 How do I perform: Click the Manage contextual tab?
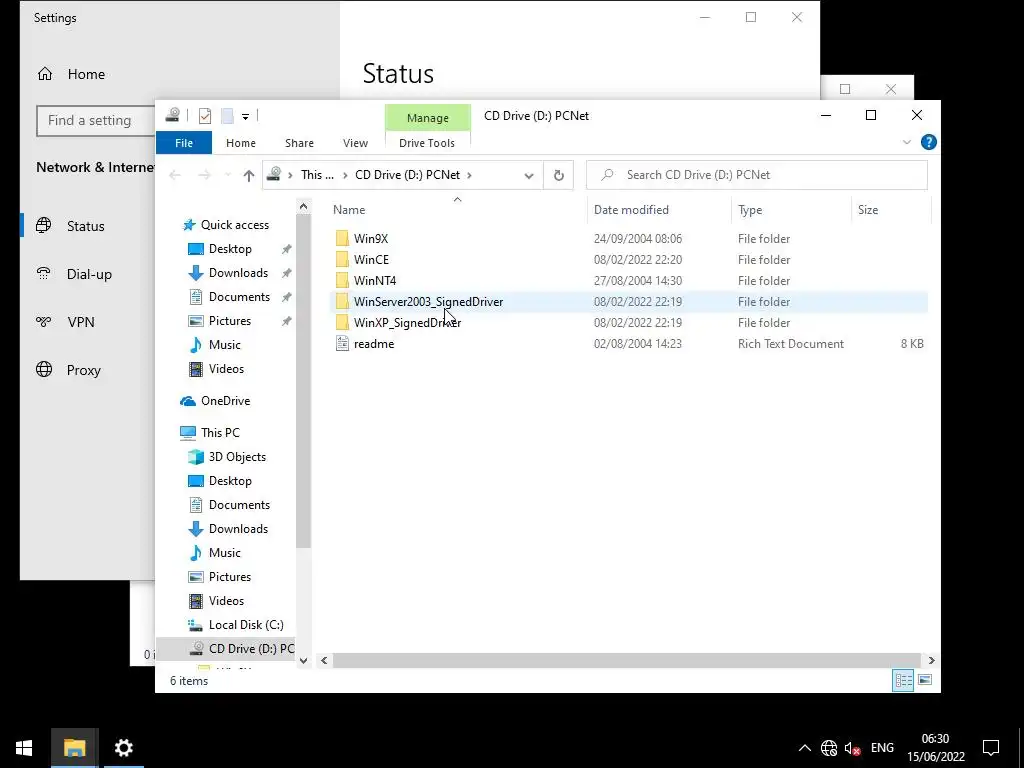click(428, 118)
